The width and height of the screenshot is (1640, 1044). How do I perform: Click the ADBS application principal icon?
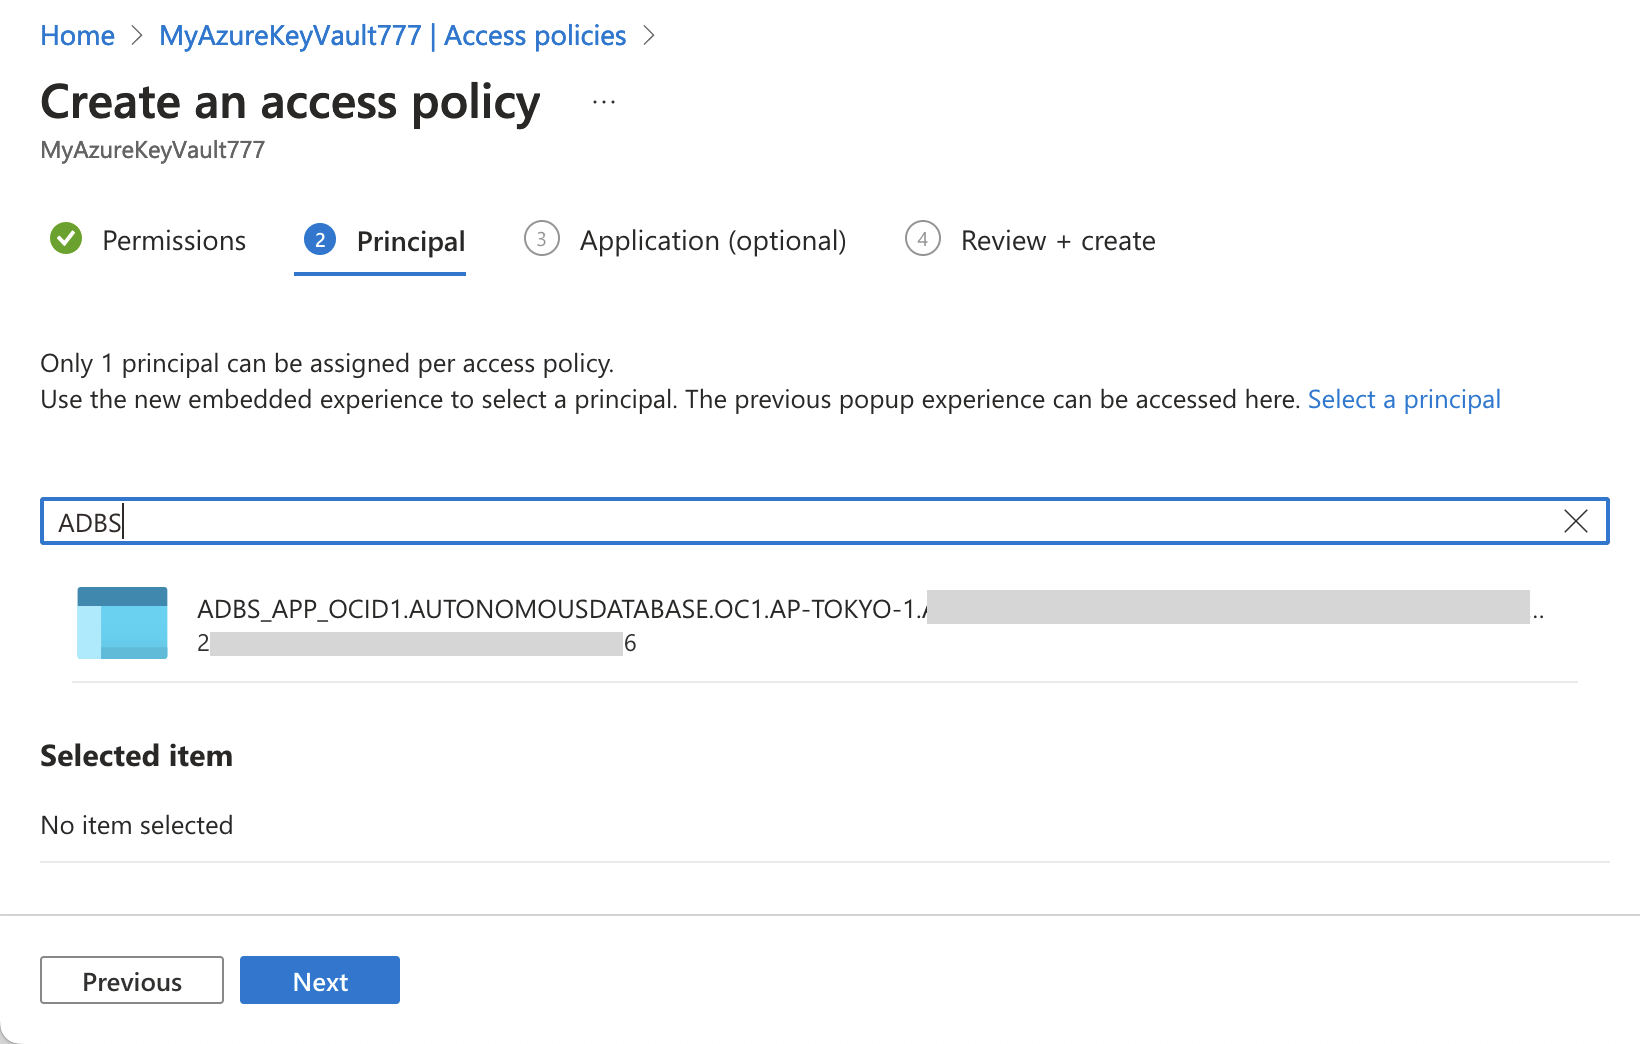pos(122,623)
